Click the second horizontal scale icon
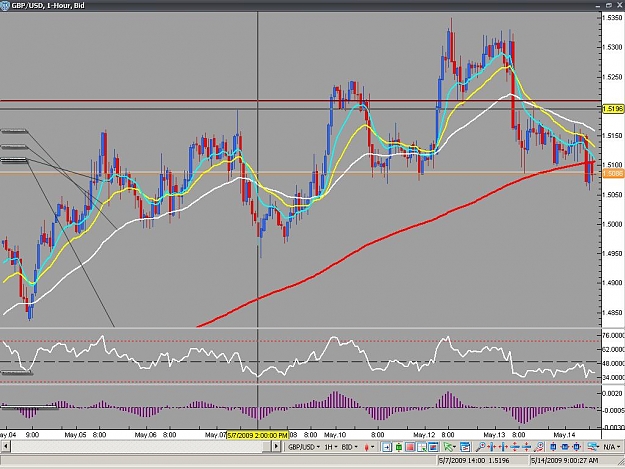 (x=503, y=447)
